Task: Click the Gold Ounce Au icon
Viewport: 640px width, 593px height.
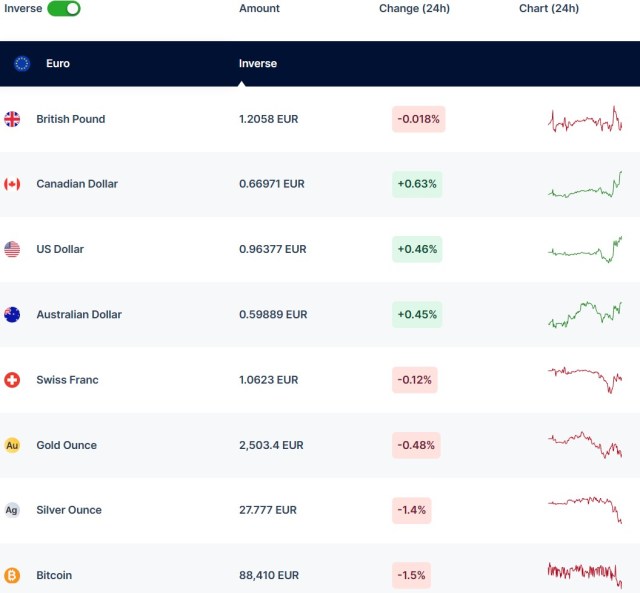Action: (x=12, y=445)
